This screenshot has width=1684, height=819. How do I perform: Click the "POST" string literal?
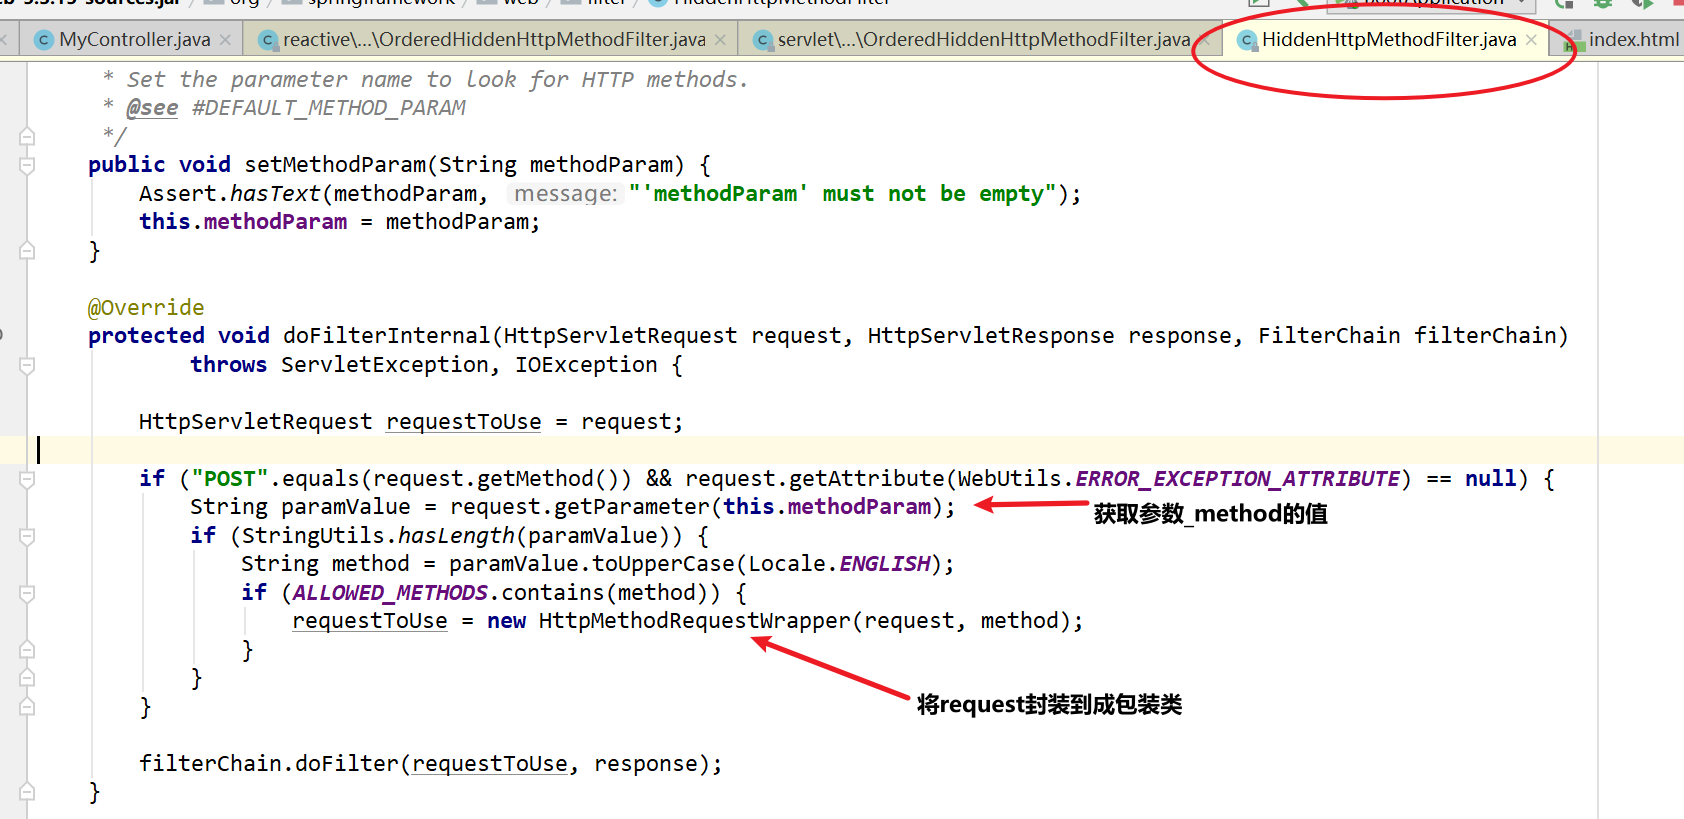(230, 479)
